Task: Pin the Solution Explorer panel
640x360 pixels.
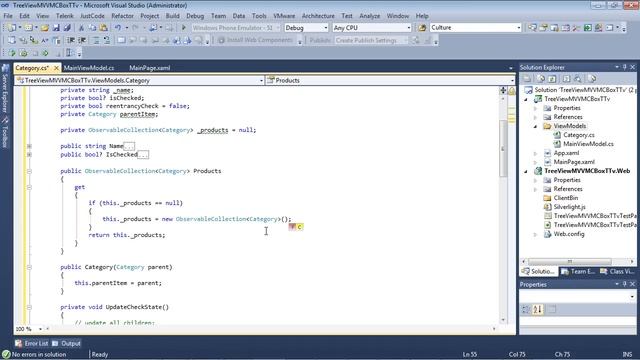Action: tap(624, 67)
